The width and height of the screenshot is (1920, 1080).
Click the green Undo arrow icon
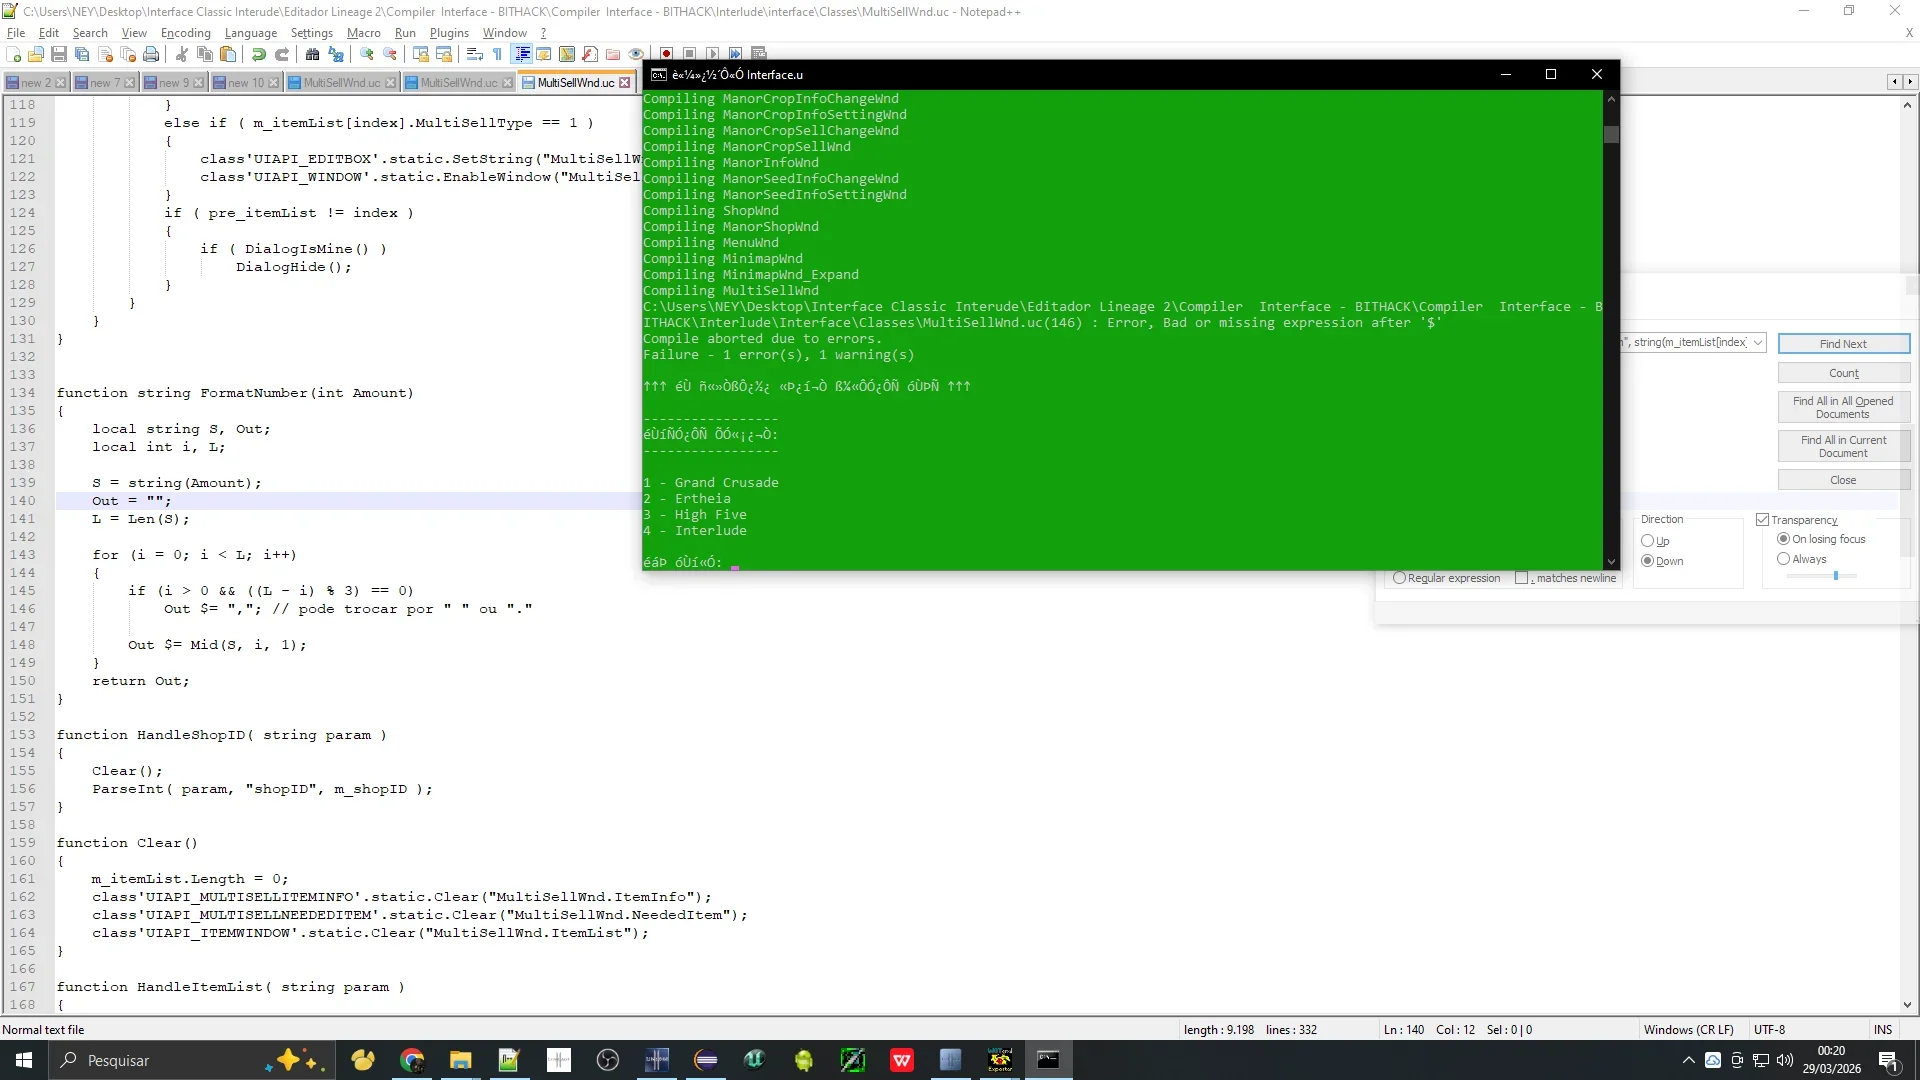(259, 54)
